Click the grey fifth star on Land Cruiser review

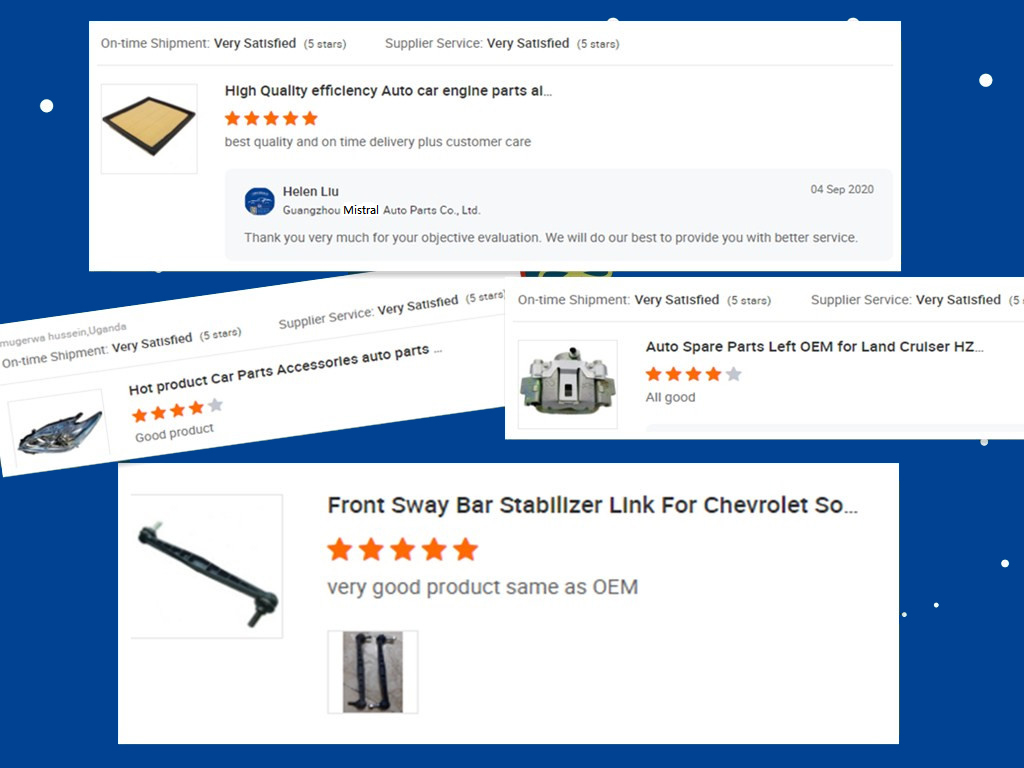(x=733, y=374)
